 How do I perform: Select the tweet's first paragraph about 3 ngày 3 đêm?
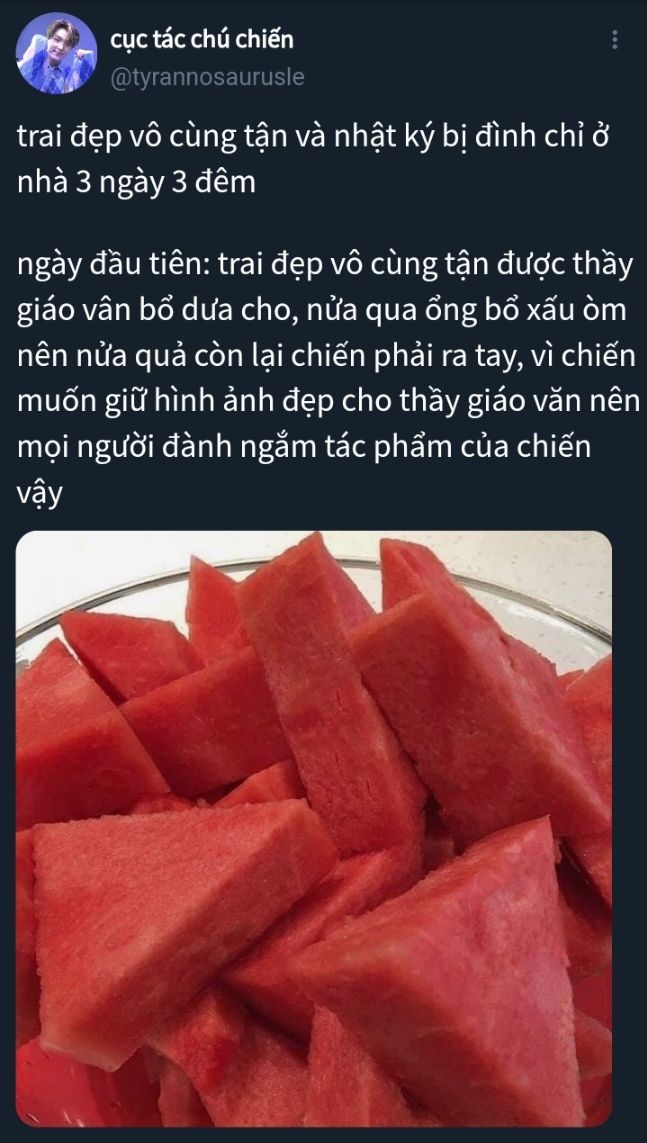point(312,160)
